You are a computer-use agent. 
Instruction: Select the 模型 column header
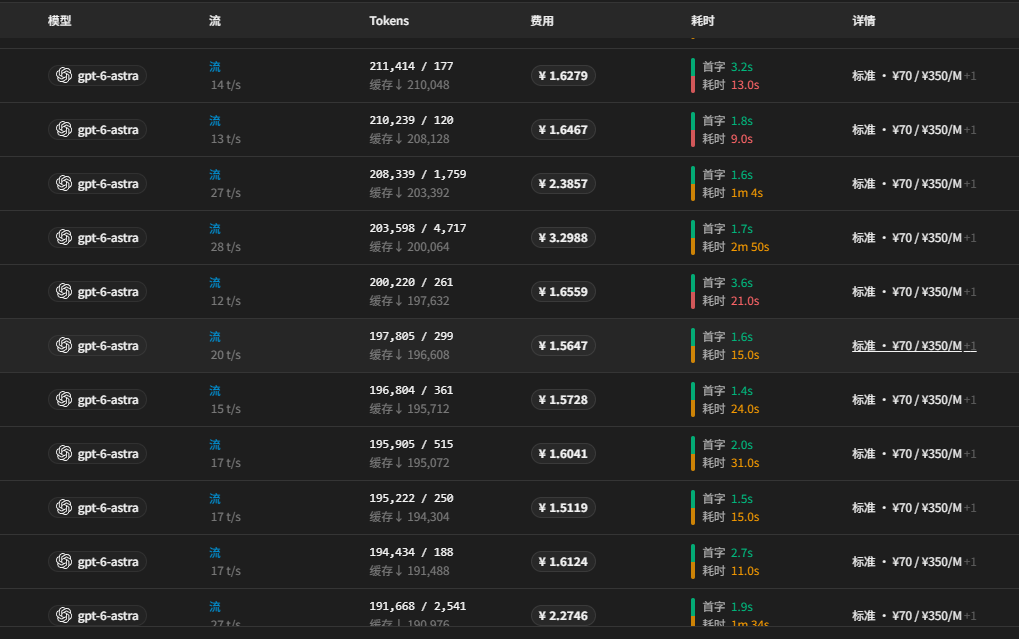point(60,21)
